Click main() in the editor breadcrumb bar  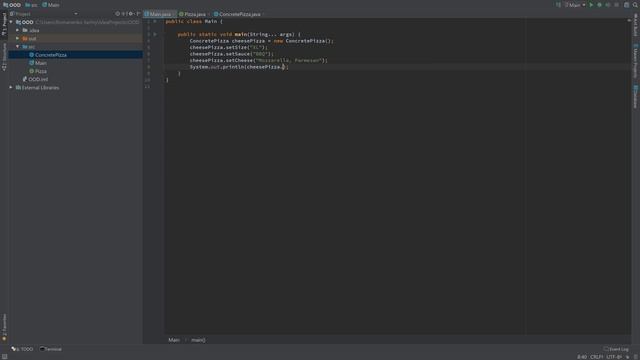[x=198, y=340]
